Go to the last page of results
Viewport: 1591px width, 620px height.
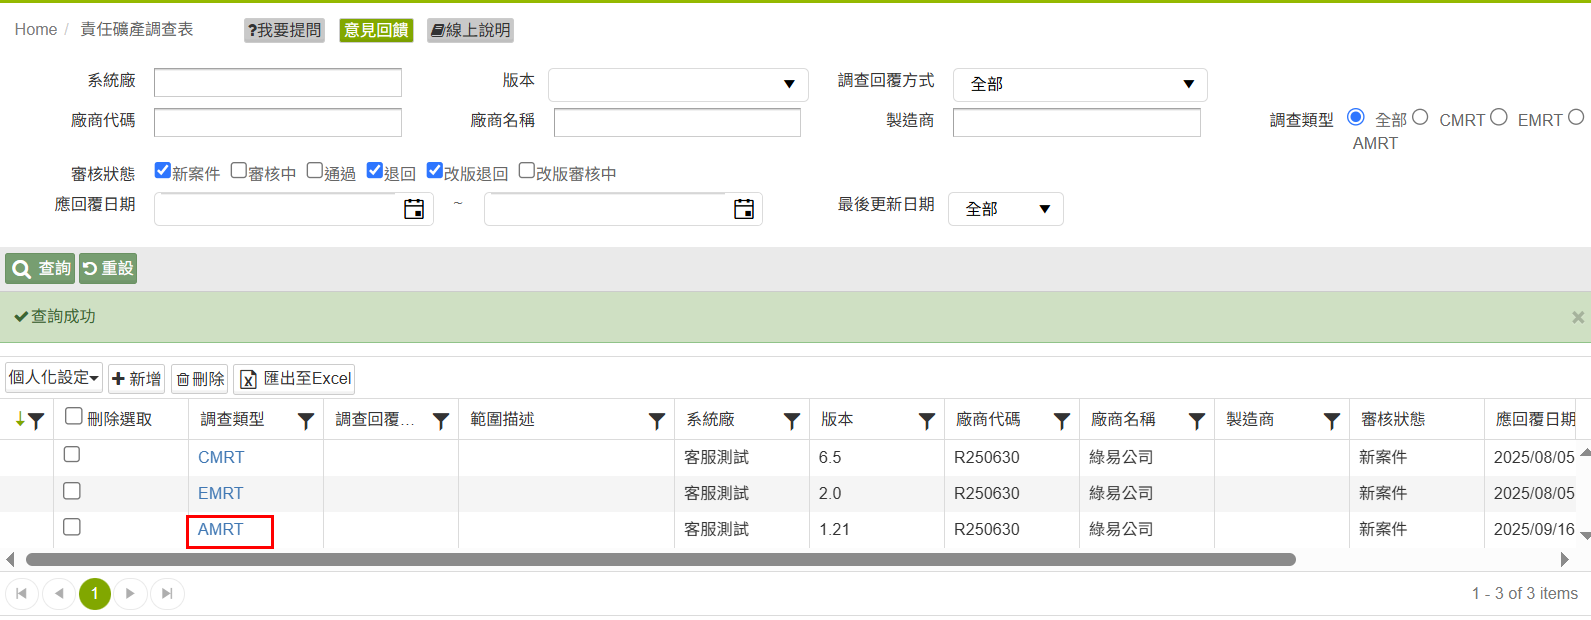pyautogui.click(x=167, y=594)
